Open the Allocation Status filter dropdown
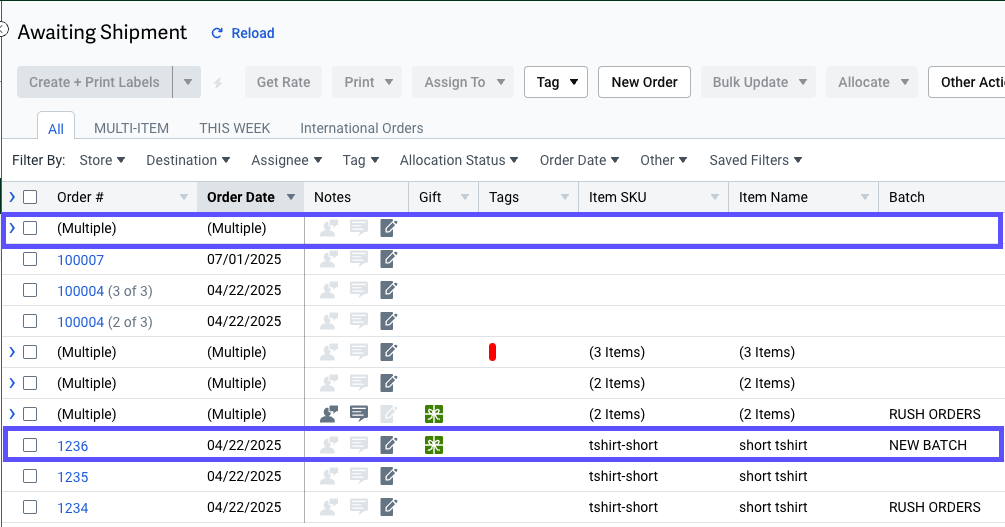The height and width of the screenshot is (527, 1005). coord(459,160)
